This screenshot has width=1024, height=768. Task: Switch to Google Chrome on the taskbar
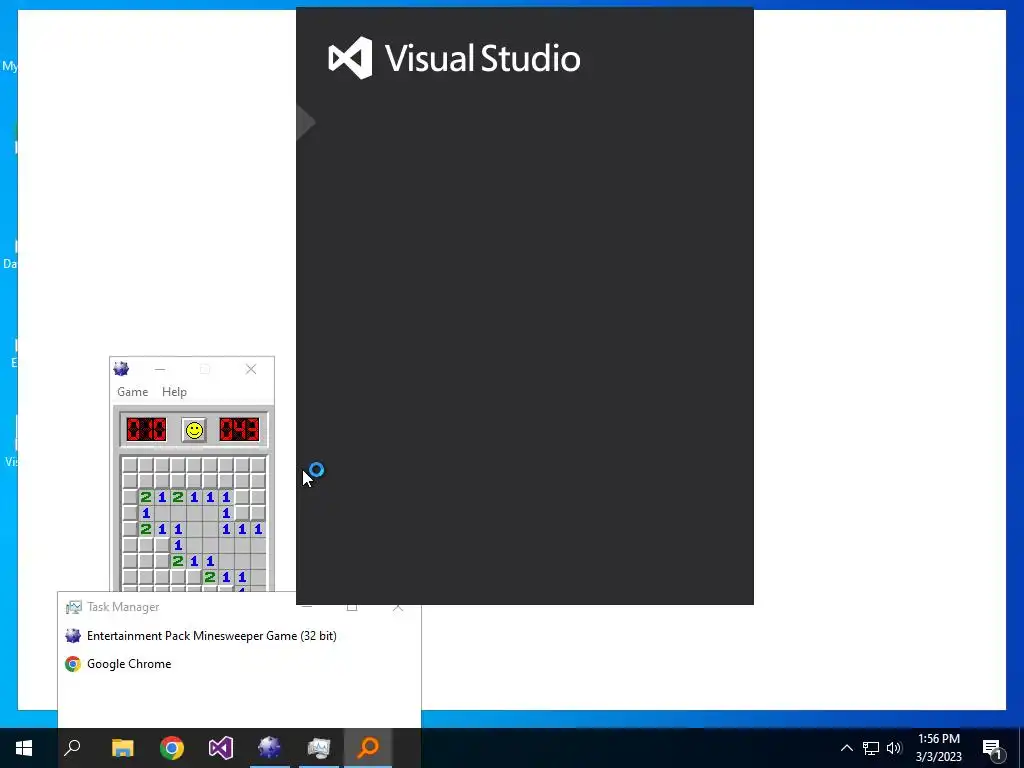[172, 748]
